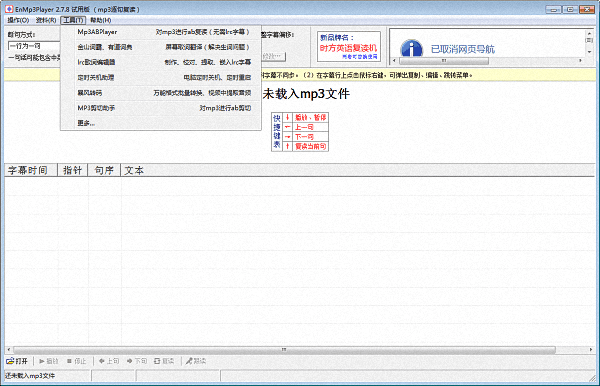Click the play icon on the 播放 button
Viewport: 600px width, 386px height.
tap(42, 361)
